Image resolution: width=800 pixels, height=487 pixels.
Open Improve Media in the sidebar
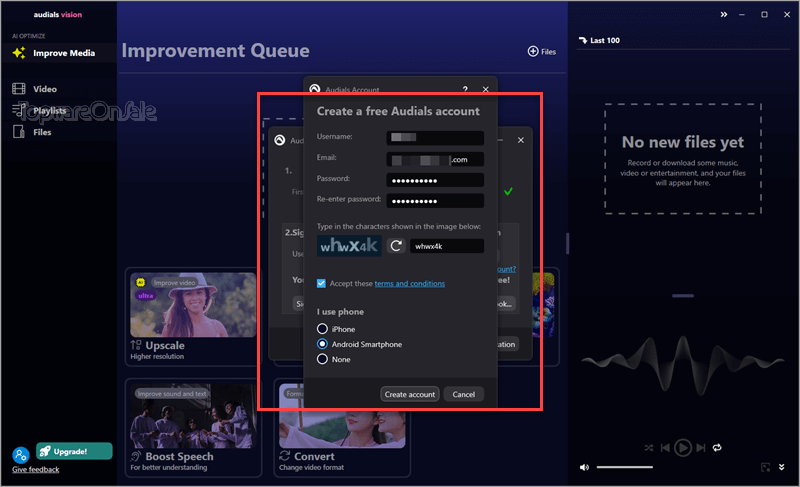pos(59,53)
